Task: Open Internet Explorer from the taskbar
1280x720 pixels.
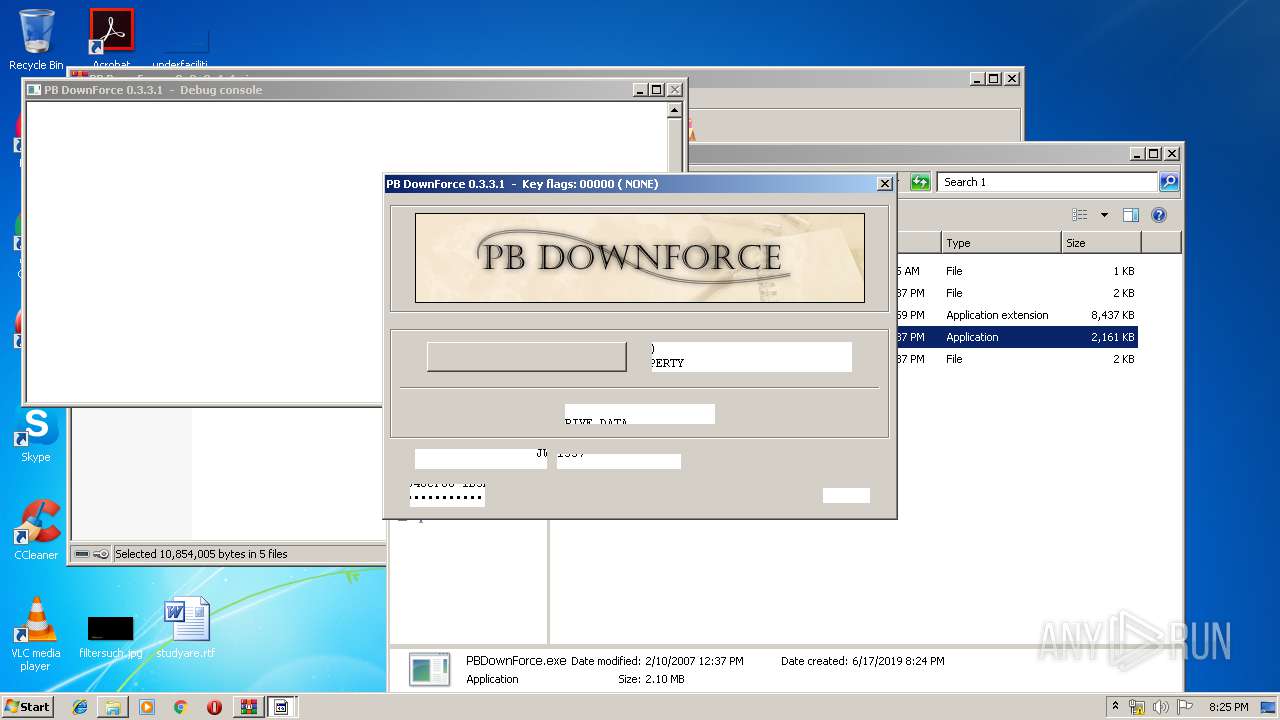Action: [x=80, y=707]
